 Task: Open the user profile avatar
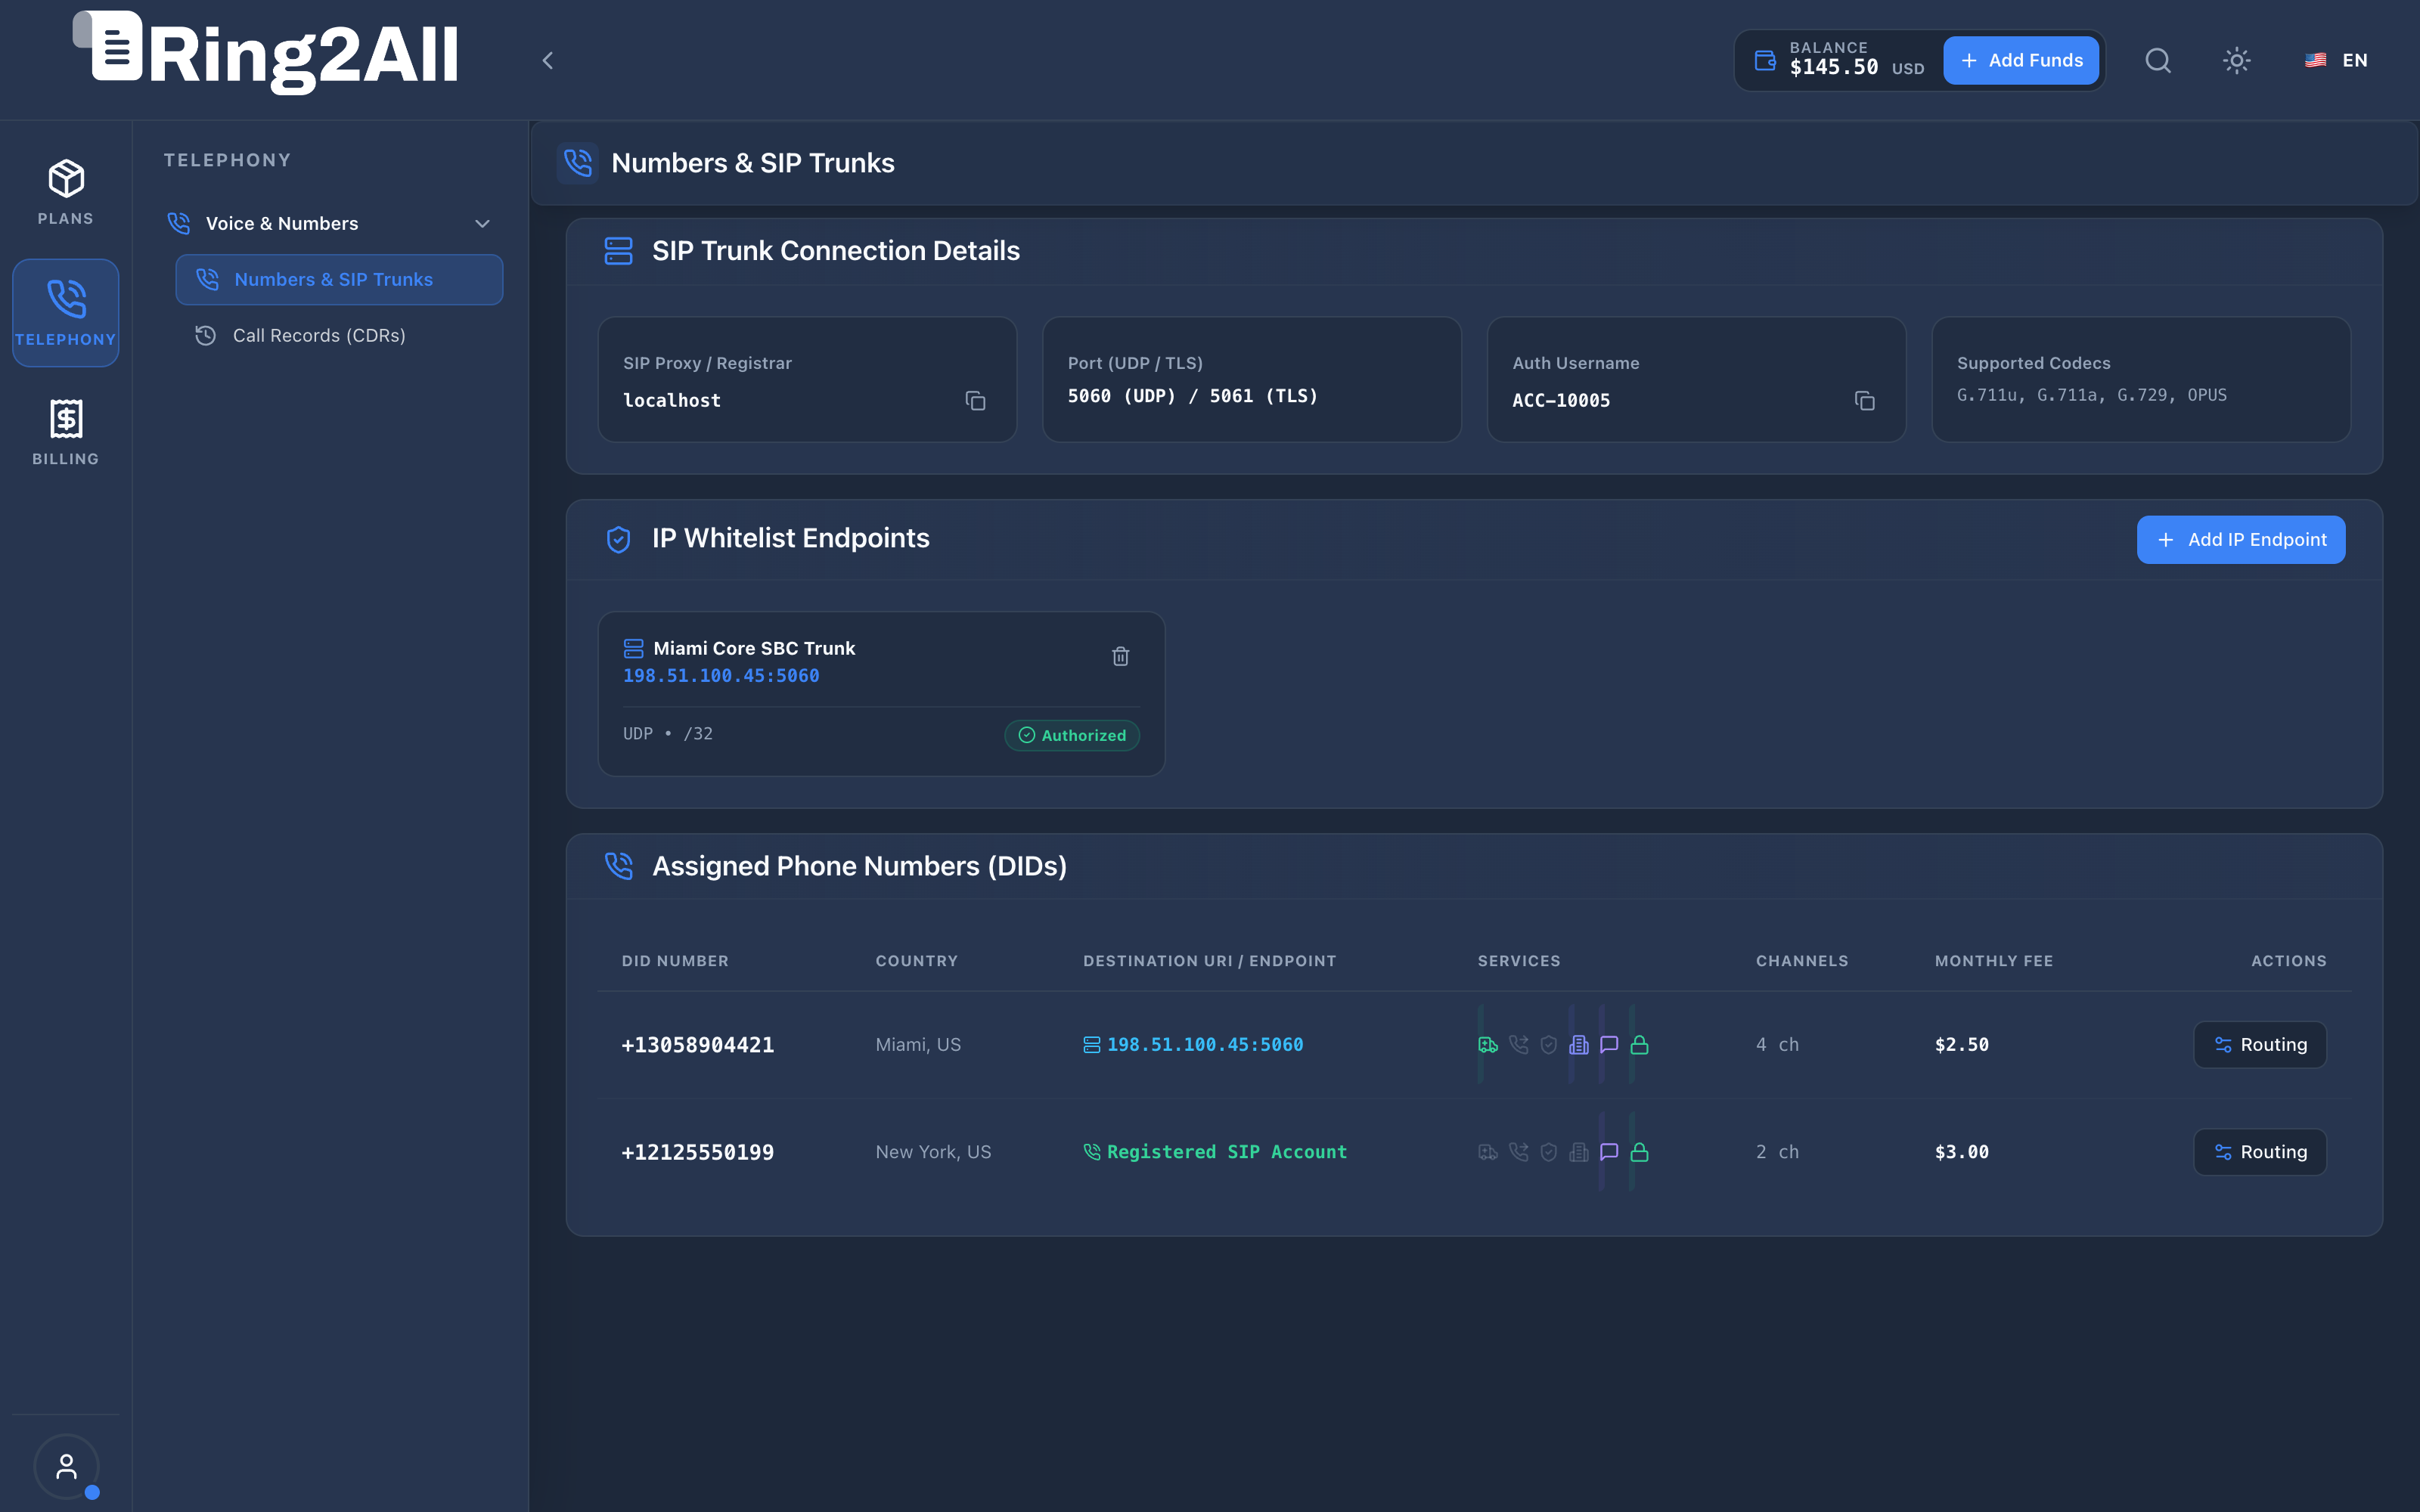tap(66, 1466)
